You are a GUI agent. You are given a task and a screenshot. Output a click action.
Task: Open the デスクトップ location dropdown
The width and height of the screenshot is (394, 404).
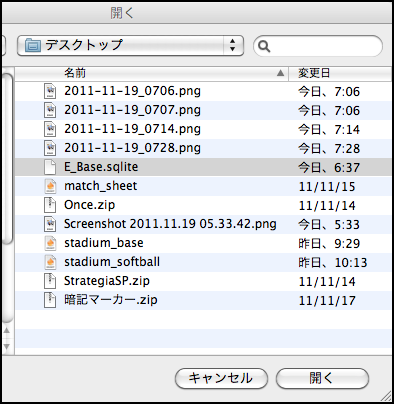[x=130, y=45]
